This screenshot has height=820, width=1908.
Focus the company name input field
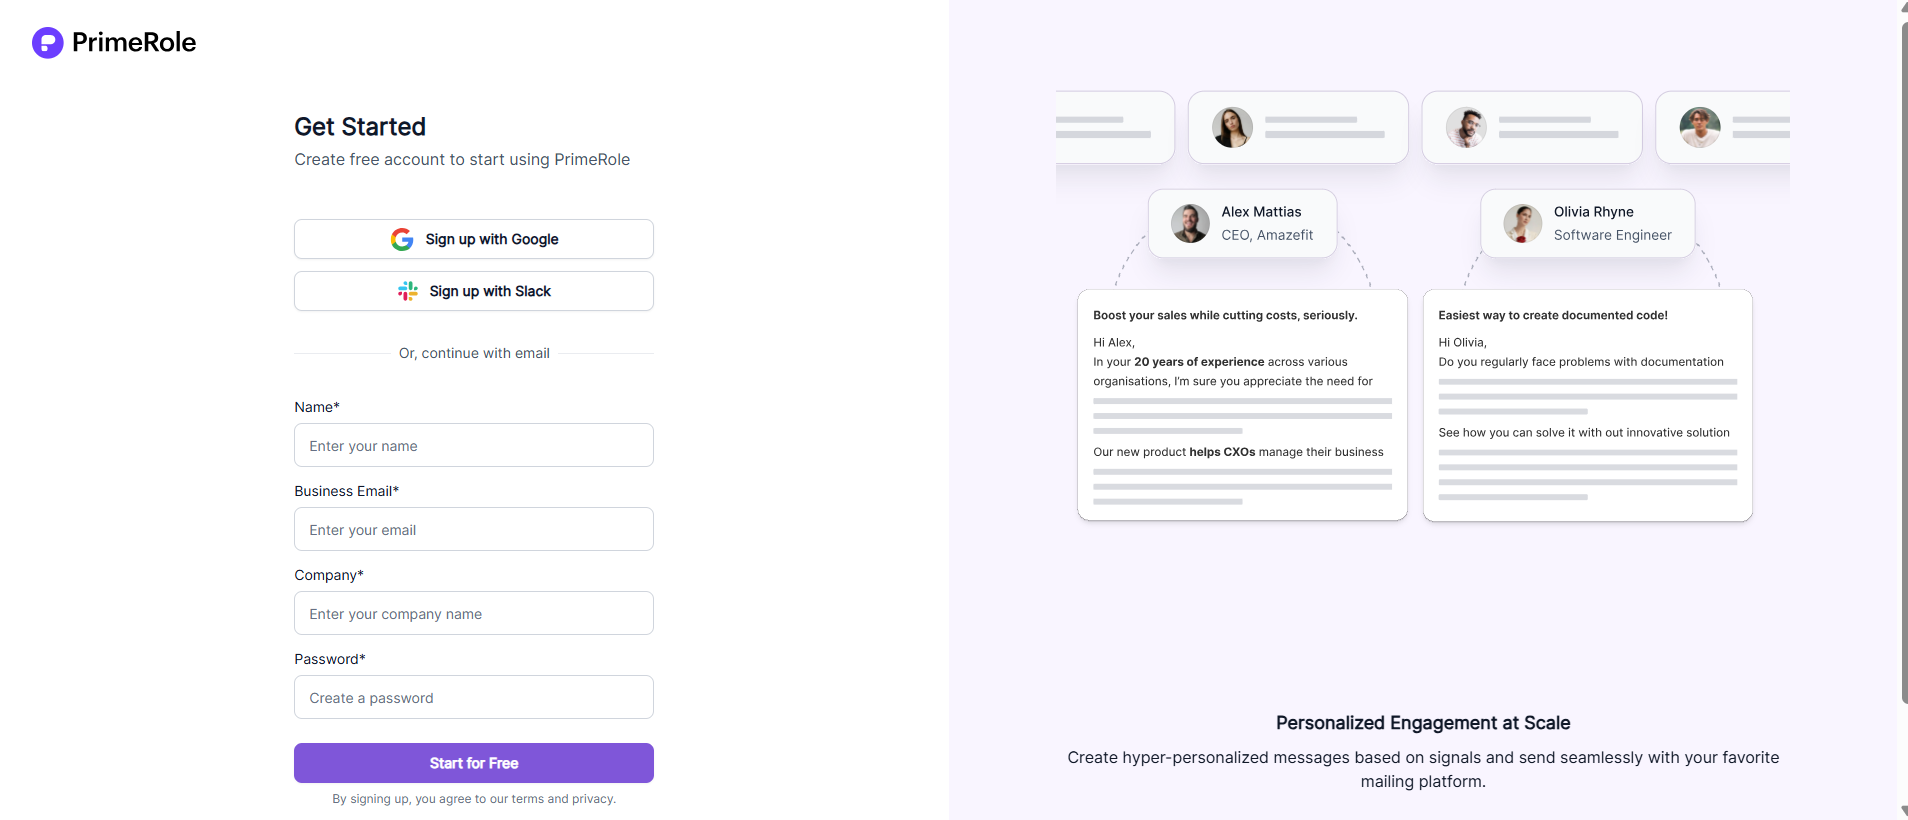tap(474, 613)
